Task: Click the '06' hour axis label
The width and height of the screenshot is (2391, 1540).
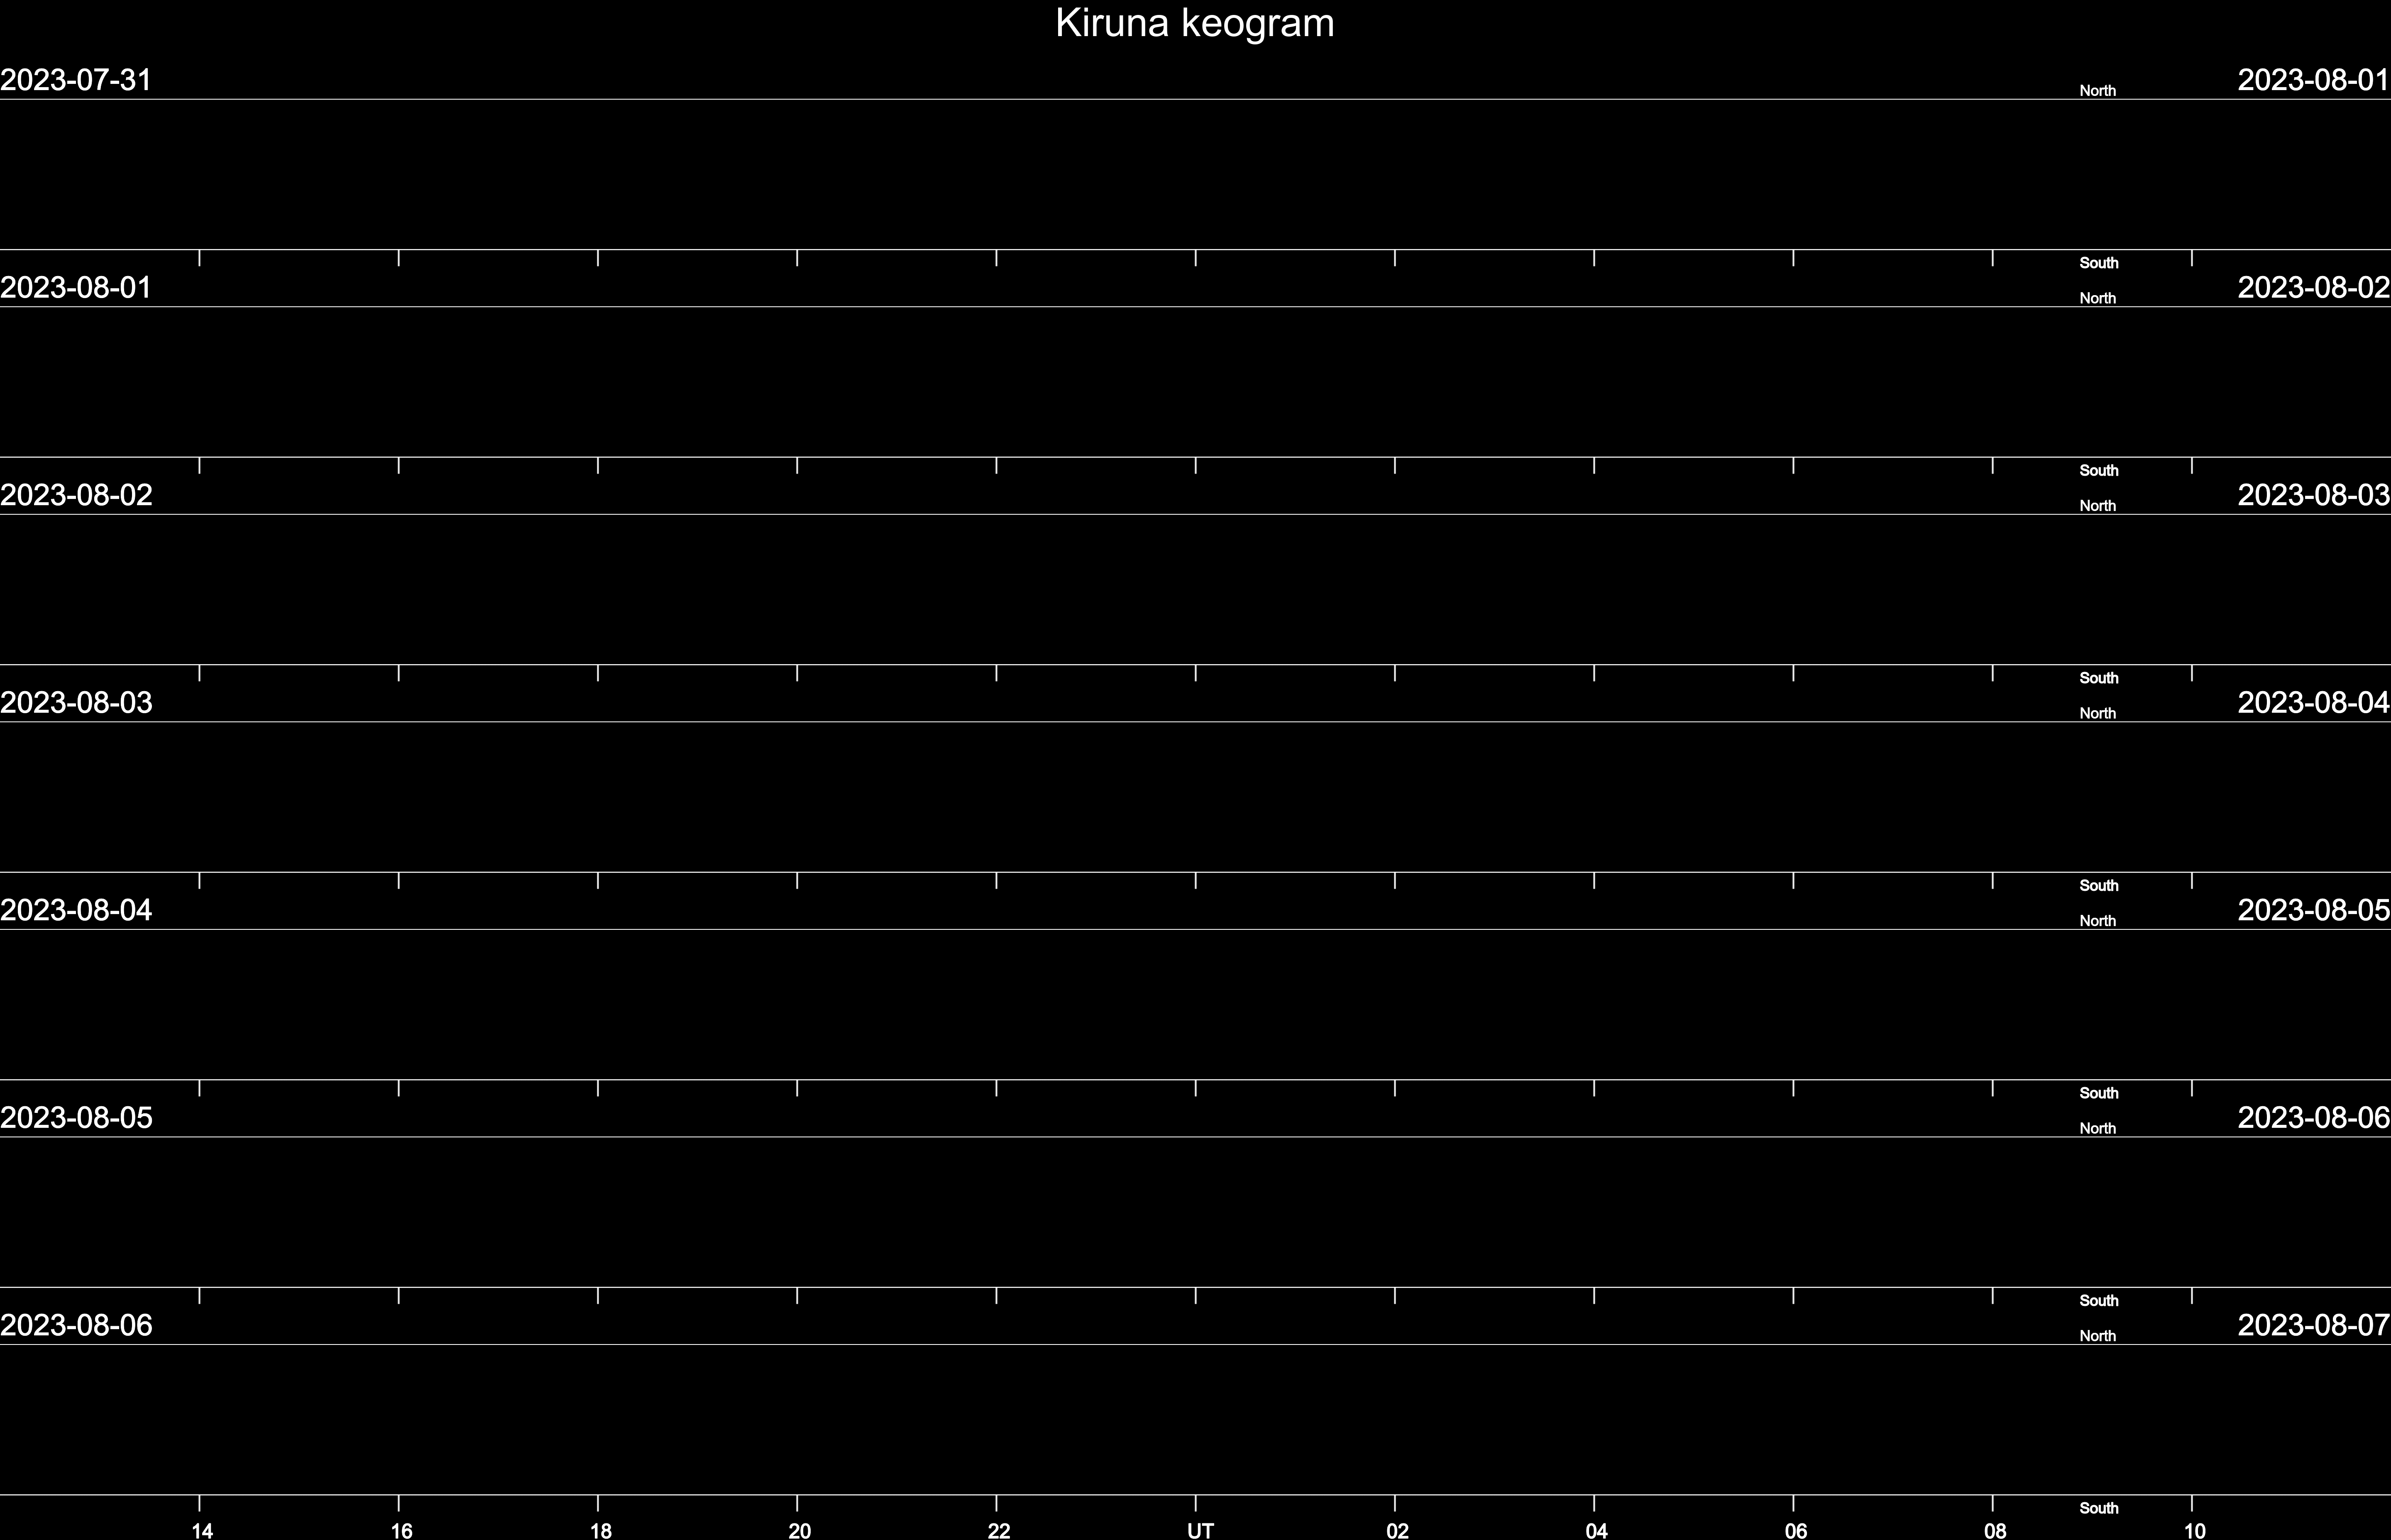Action: (1796, 1530)
